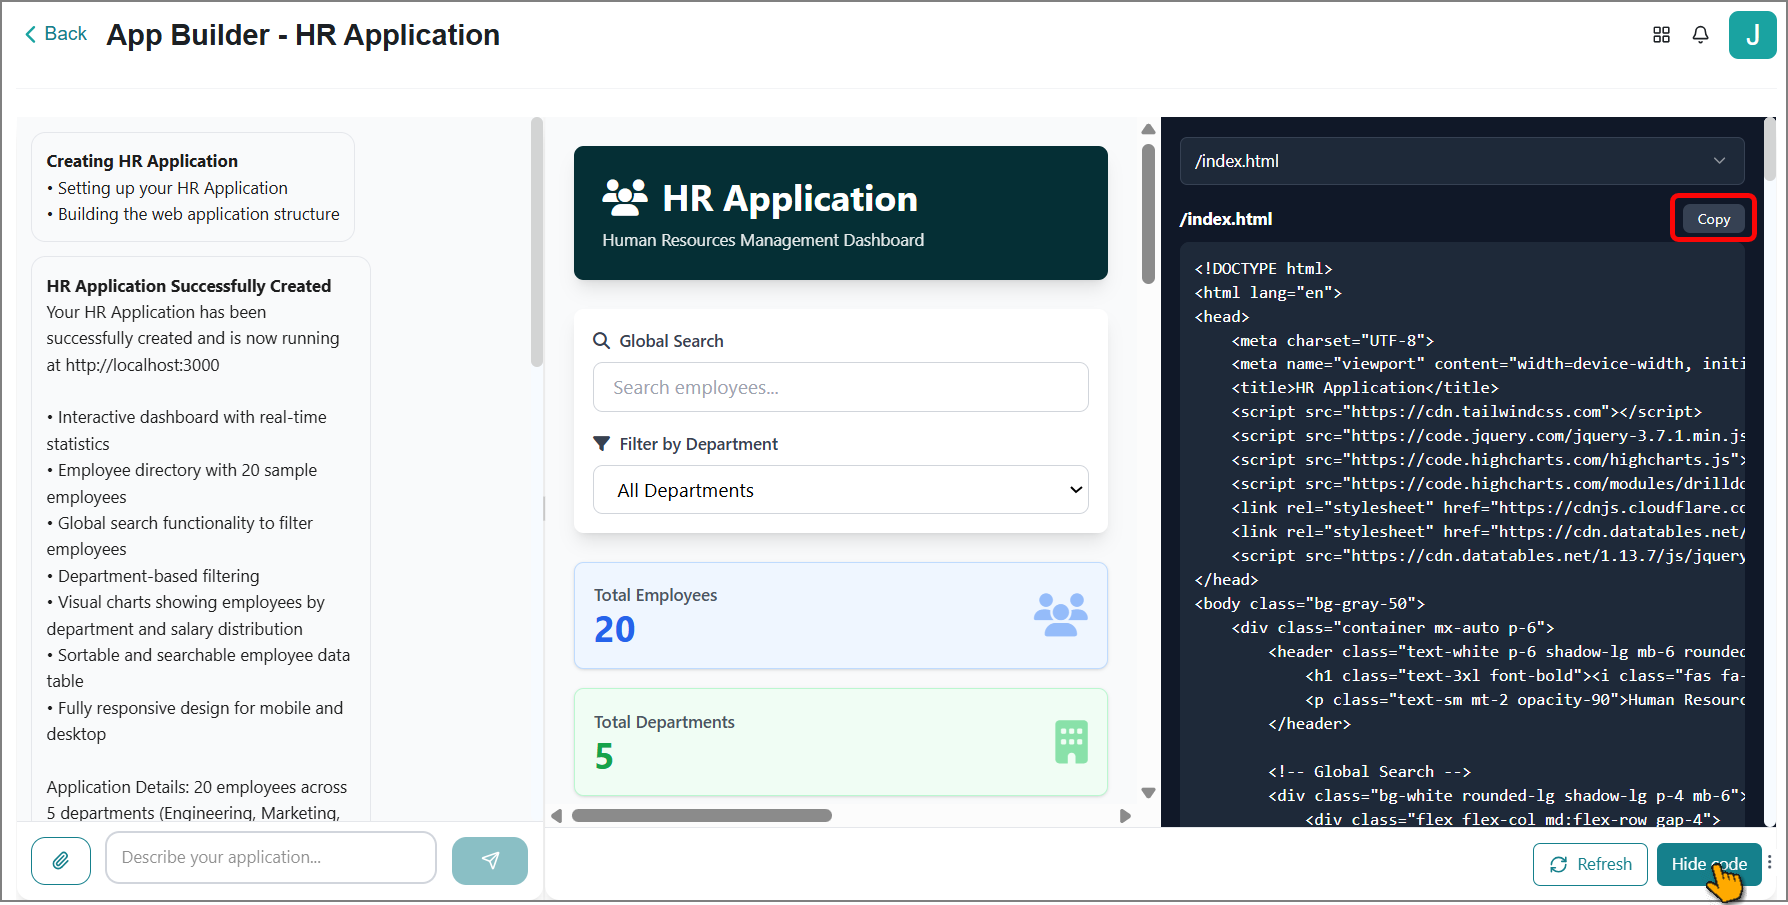
Task: Click the '<!-- Global Search -->' comment line
Action: (1369, 772)
